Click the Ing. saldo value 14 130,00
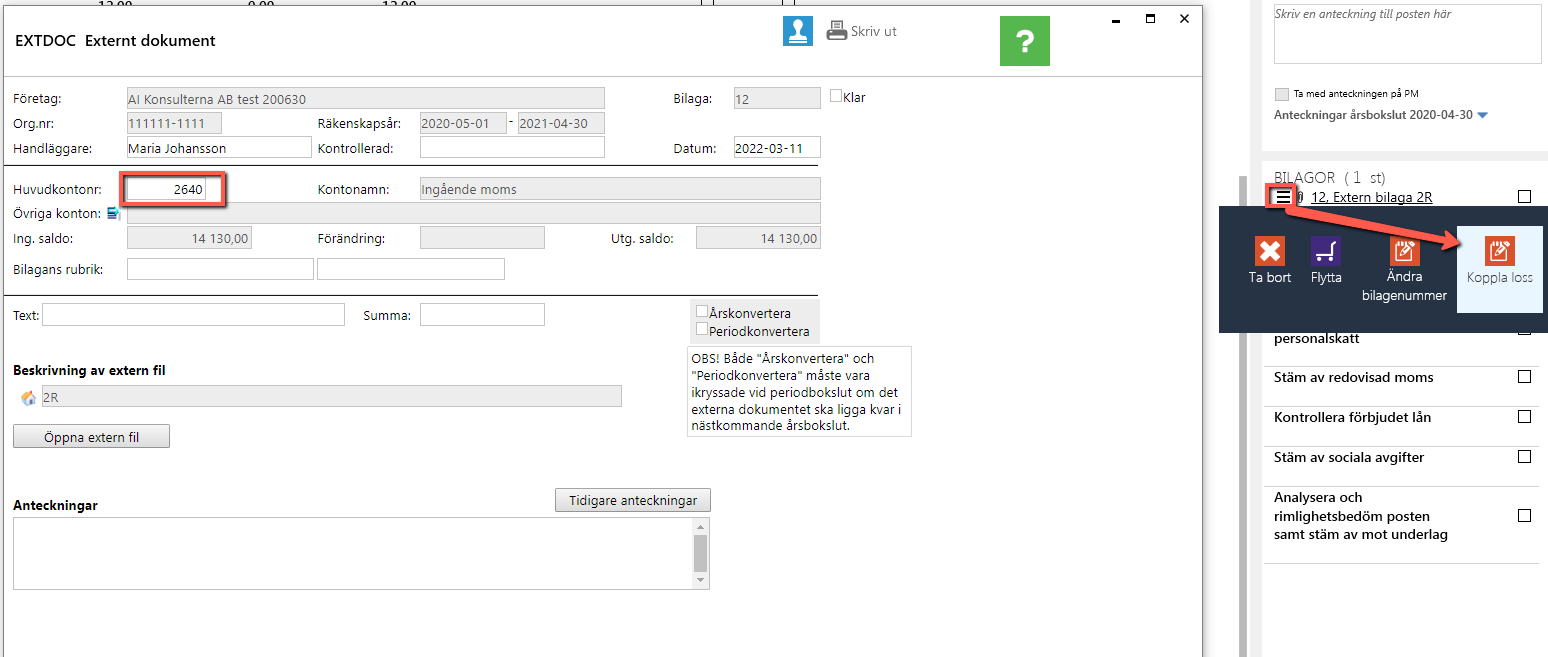Image resolution: width=1548 pixels, height=657 pixels. (189, 238)
